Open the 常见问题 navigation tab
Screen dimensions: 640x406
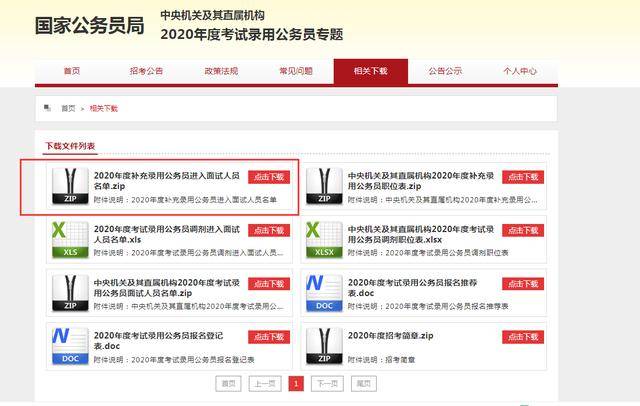(296, 71)
